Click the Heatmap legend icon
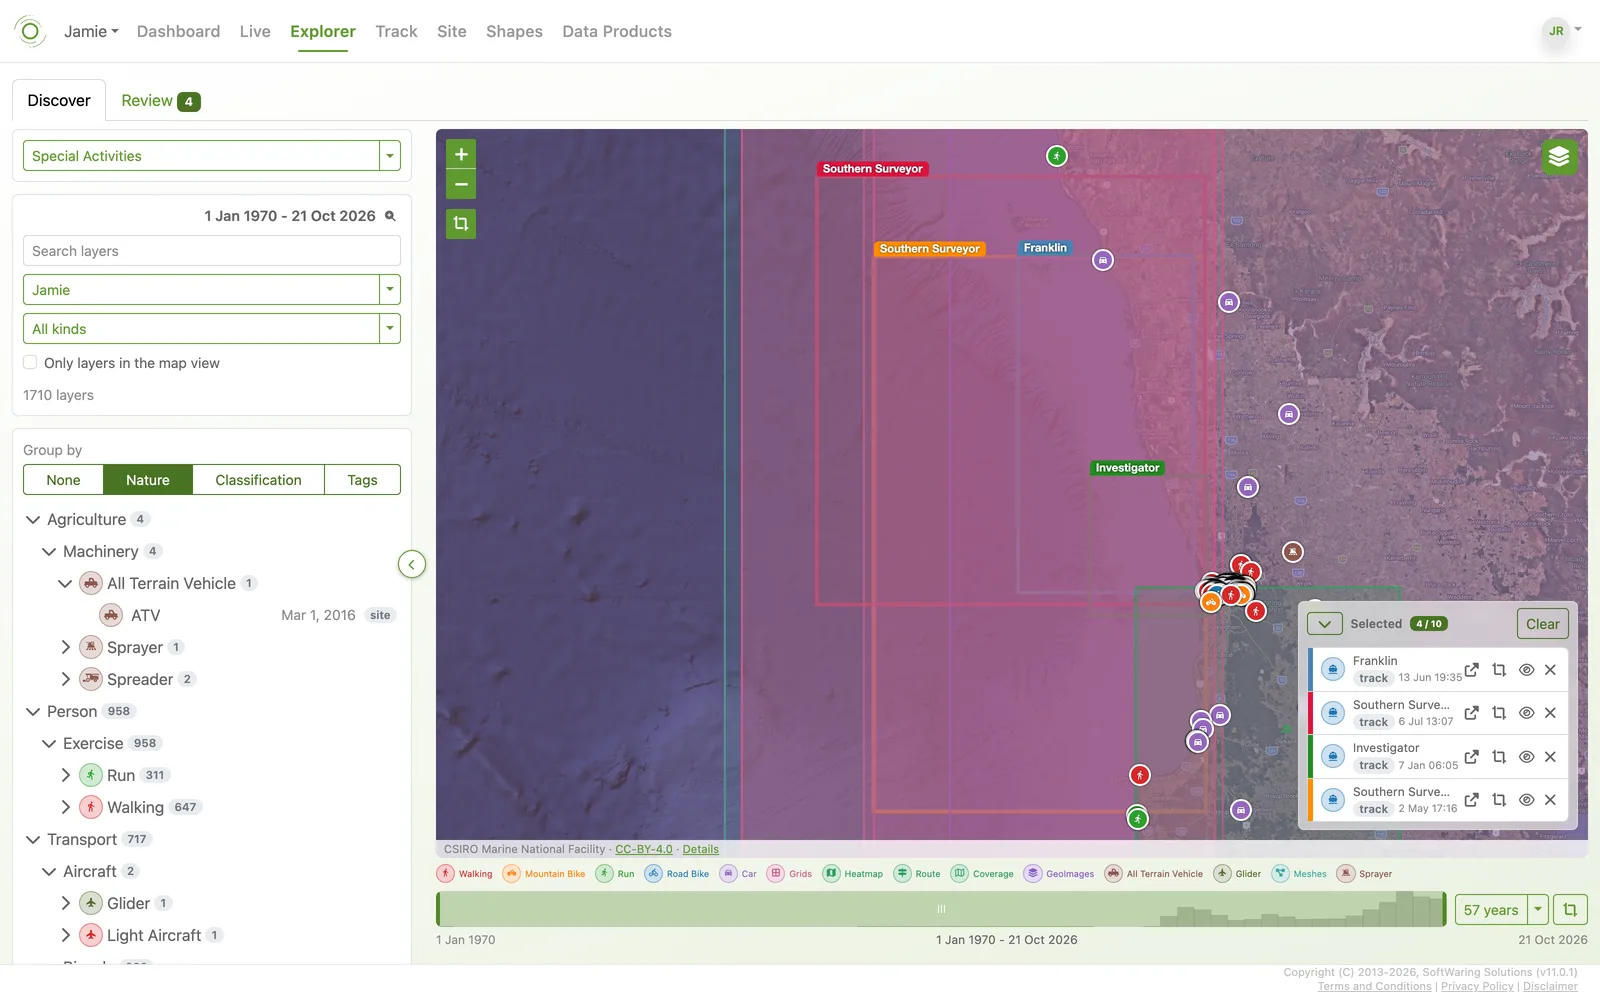The width and height of the screenshot is (1600, 1000). (x=831, y=873)
